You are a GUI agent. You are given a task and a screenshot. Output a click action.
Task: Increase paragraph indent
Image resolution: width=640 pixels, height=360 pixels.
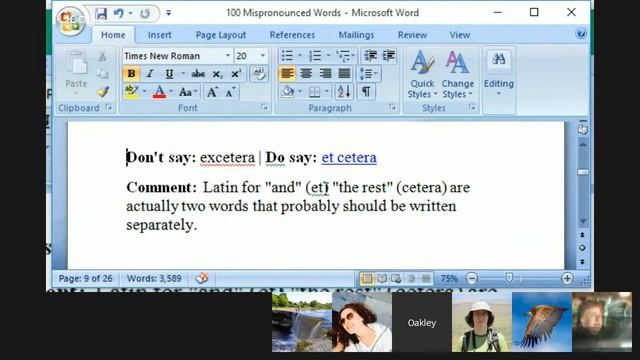389,56
